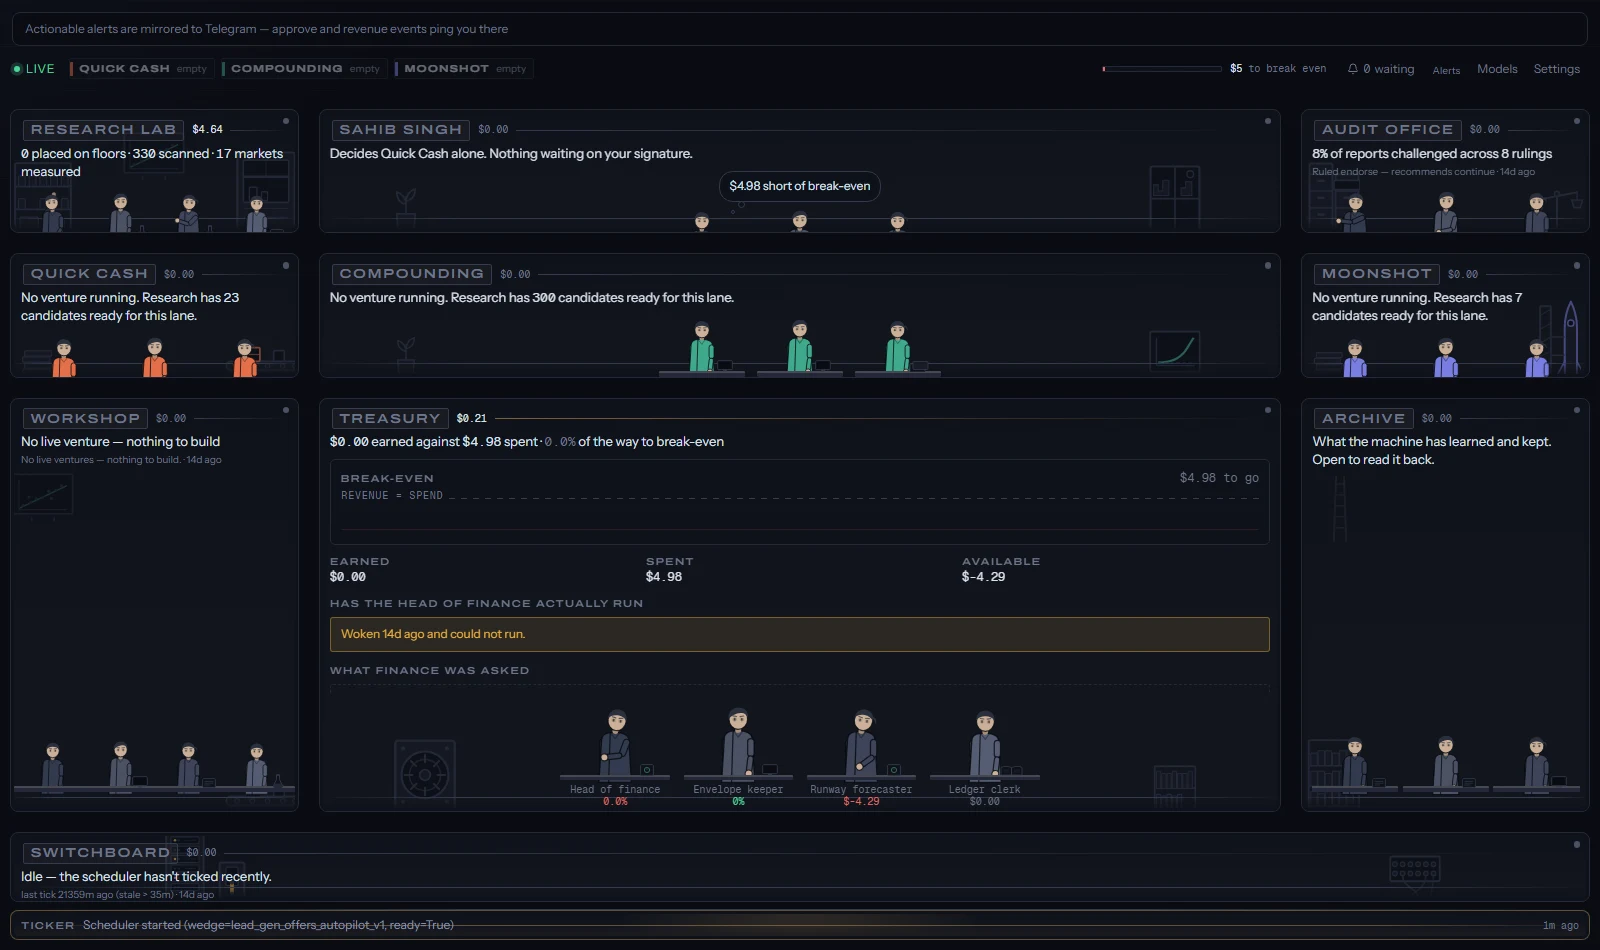Open the Audit Office room title
The width and height of the screenshot is (1600, 950).
tap(1388, 130)
